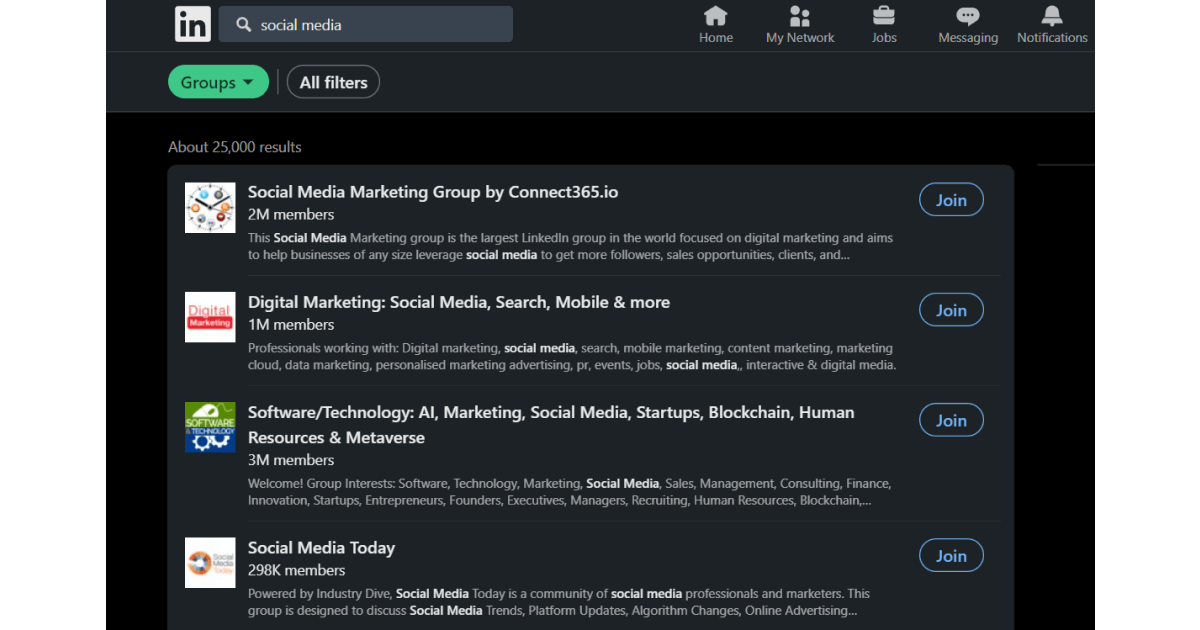Open Home from the house icon

(x=716, y=16)
